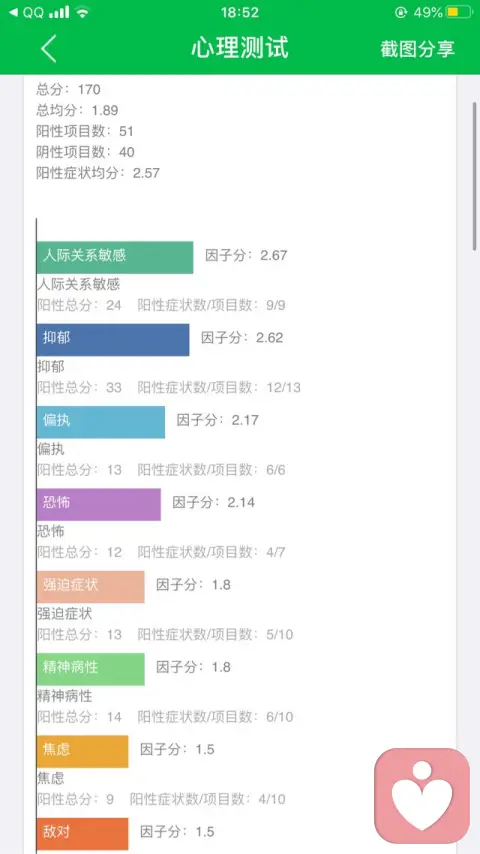Return to QQ via the back-to-app arrow
480x854 pixels.
pos(26,12)
